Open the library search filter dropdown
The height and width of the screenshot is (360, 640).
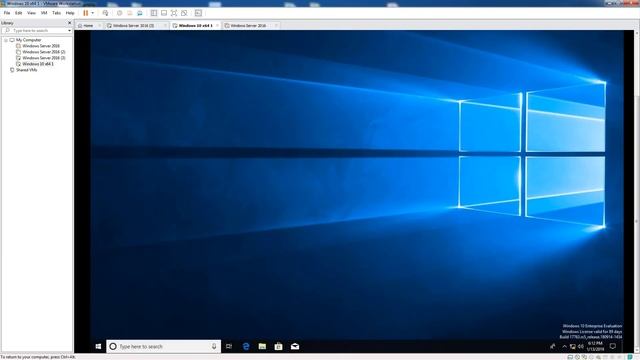pos(69,31)
